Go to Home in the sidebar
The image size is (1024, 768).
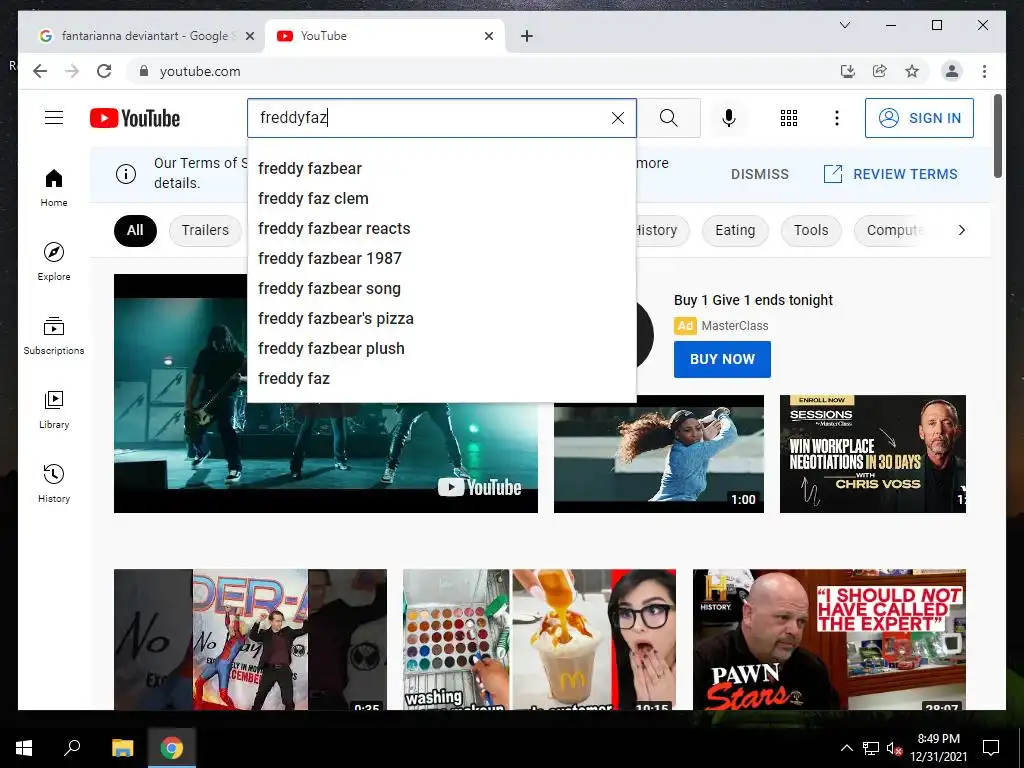click(54, 188)
